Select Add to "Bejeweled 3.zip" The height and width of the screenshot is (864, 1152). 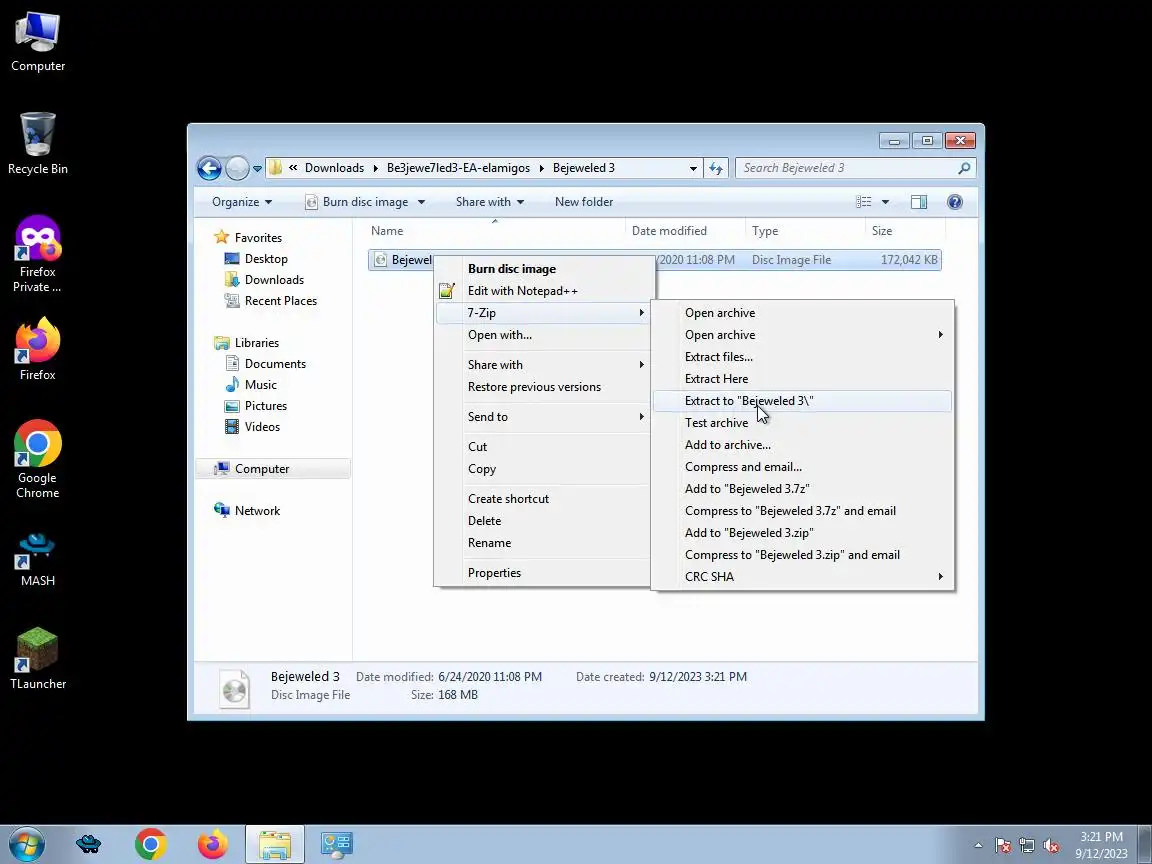click(802, 533)
